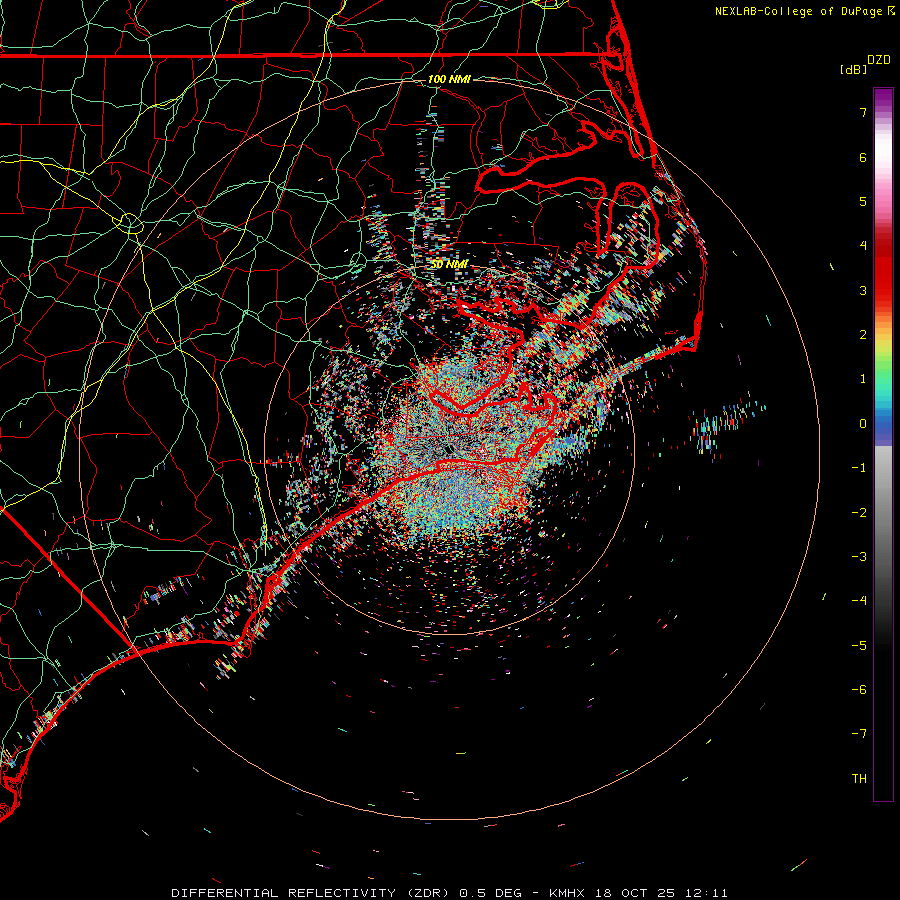Click the -6 value on the color scale

point(859,690)
